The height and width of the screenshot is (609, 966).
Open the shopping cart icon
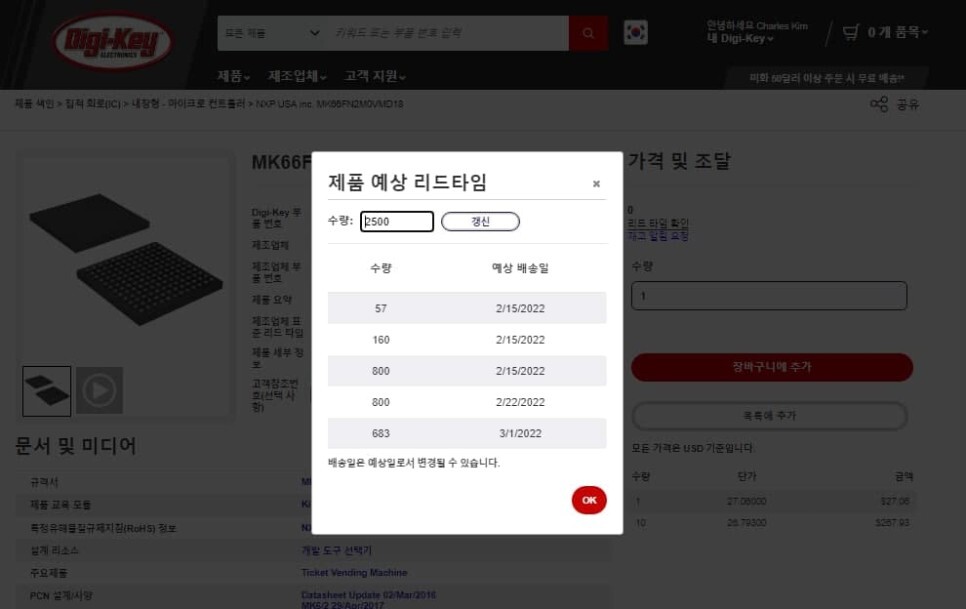tap(850, 32)
